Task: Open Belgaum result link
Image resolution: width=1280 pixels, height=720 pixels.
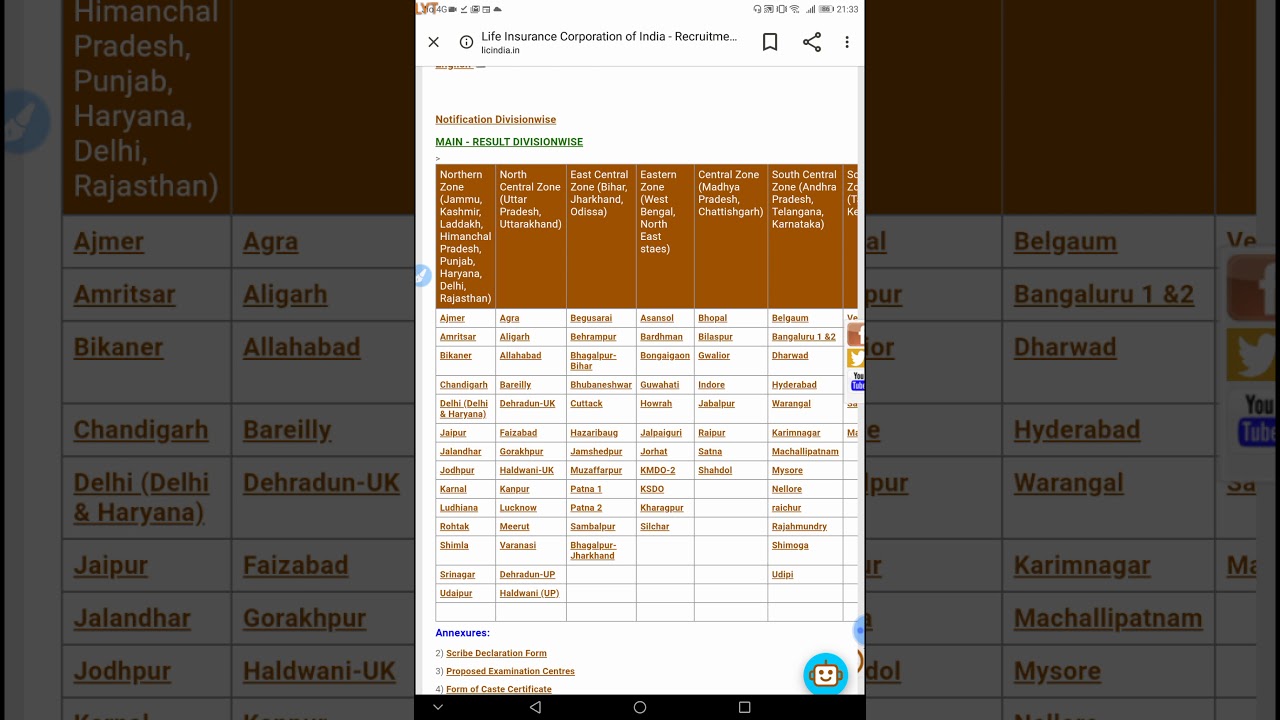Action: (790, 318)
